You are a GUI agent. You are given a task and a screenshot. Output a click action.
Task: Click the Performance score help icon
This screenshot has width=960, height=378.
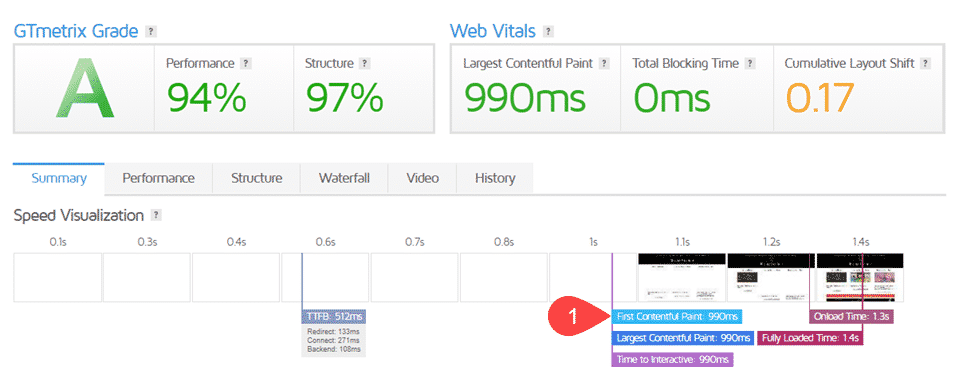click(246, 63)
